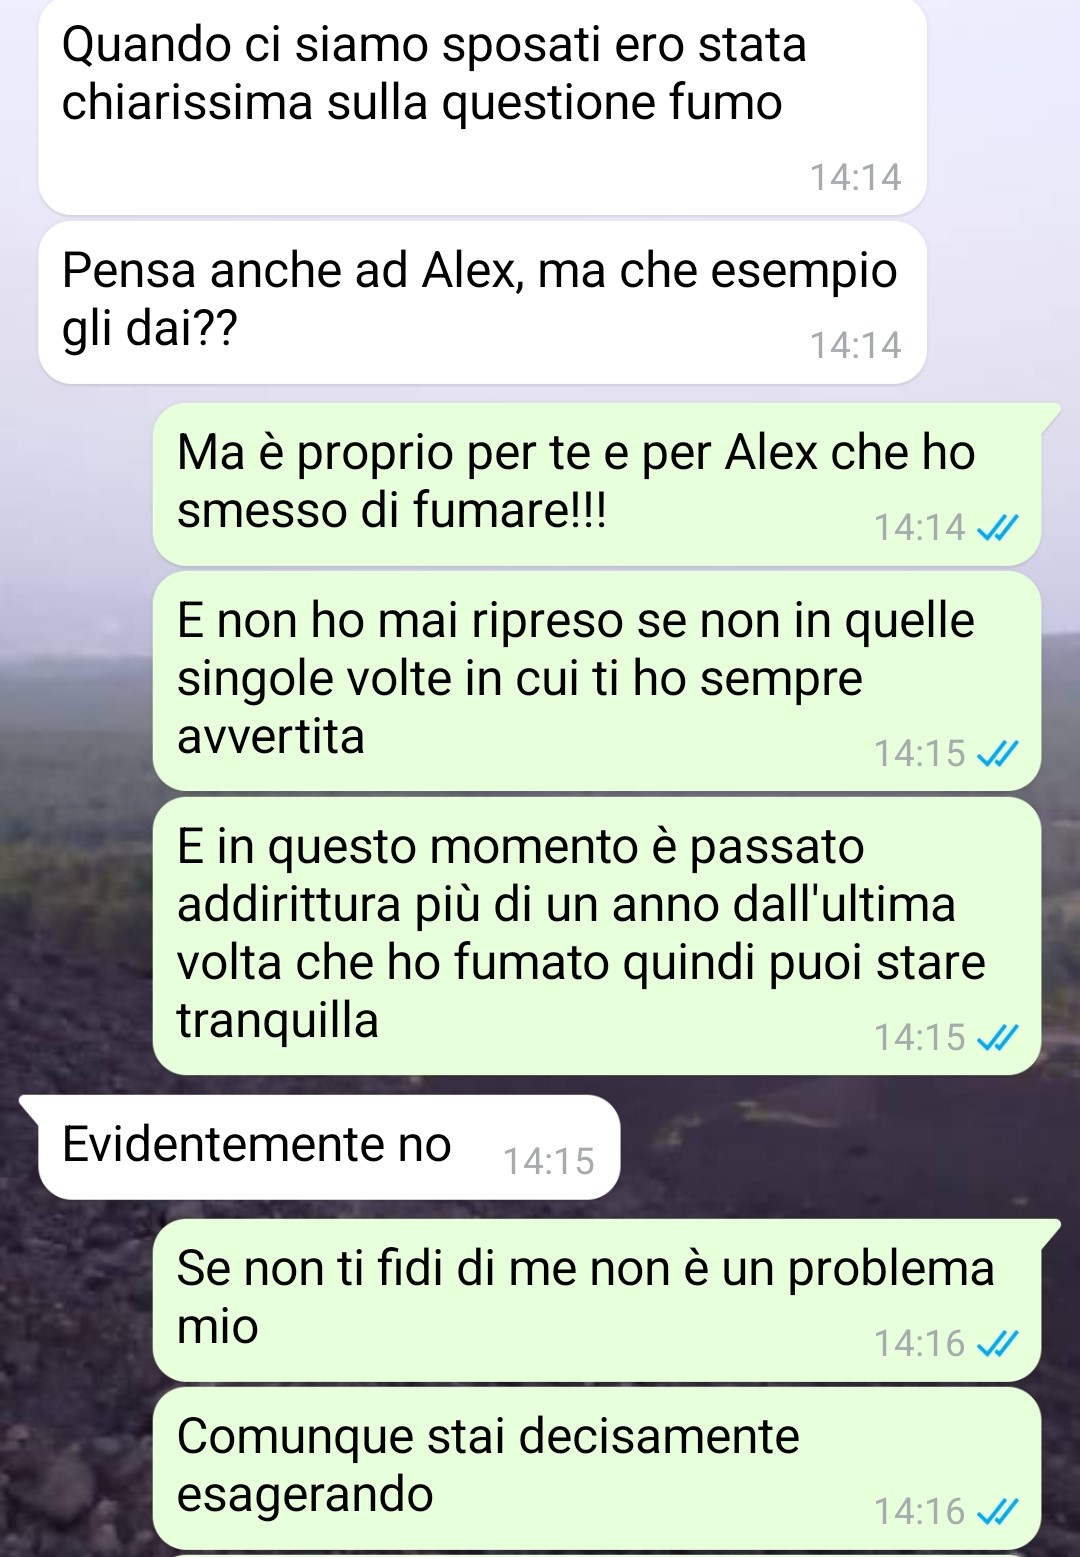1080x1557 pixels.
Task: Tap read checkmarks on 'smesso di fumare' message
Action: pyautogui.click(x=997, y=527)
